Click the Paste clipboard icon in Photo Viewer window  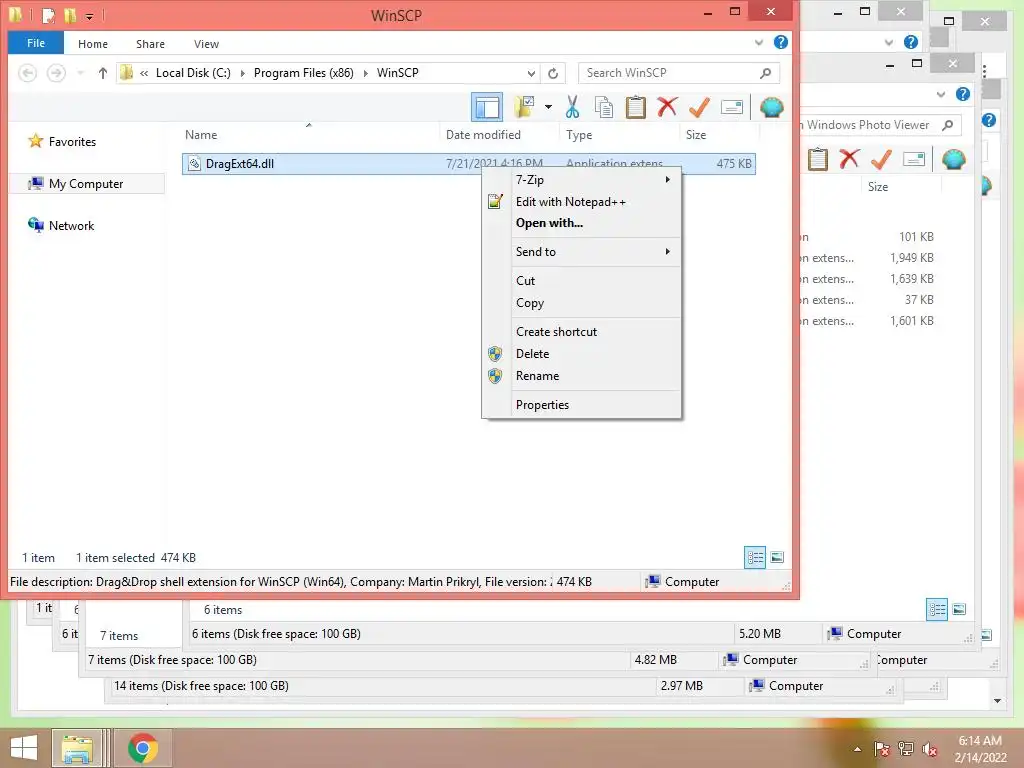(818, 159)
